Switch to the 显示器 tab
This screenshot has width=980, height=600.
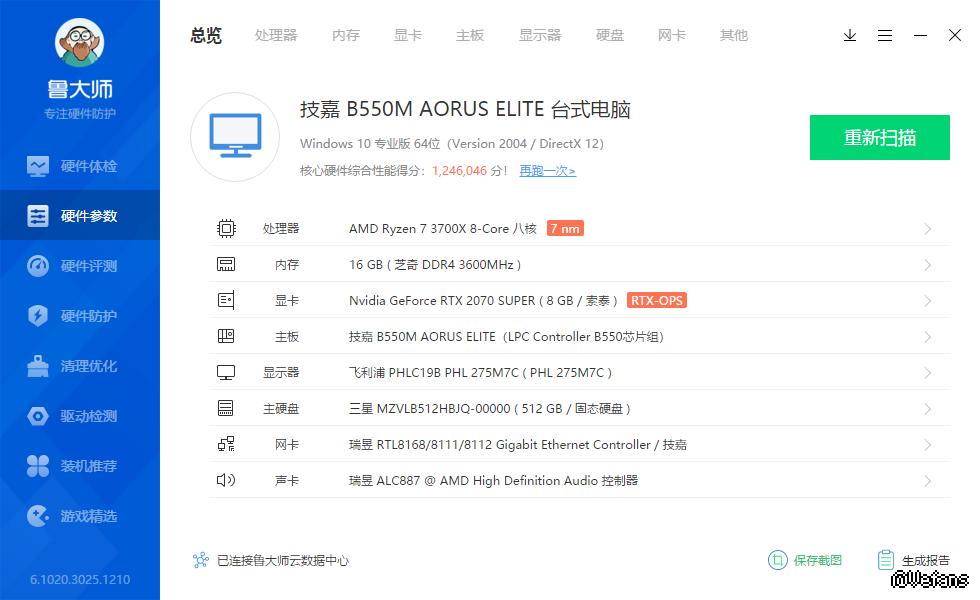539,36
